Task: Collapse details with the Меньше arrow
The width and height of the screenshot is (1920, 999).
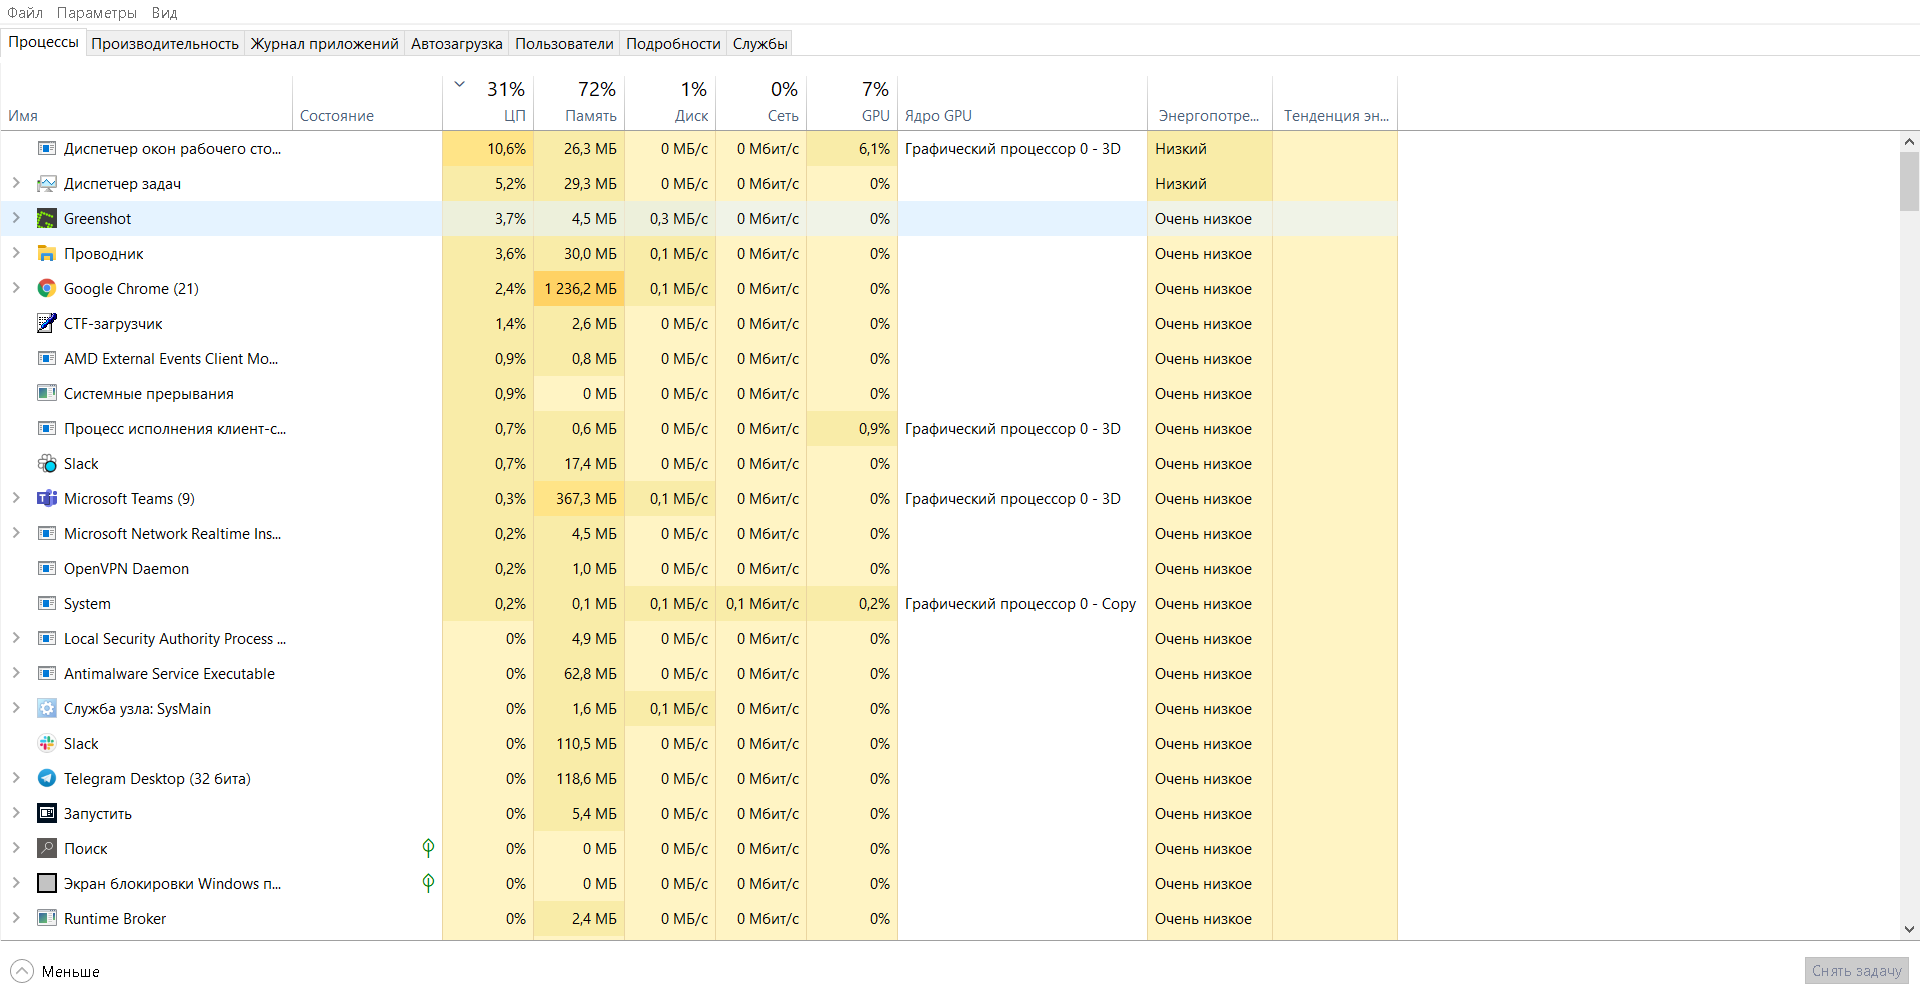Action: tap(21, 971)
